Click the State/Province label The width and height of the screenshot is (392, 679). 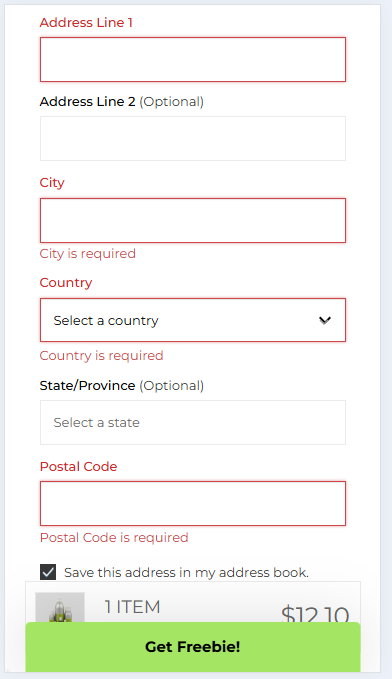[x=87, y=385]
